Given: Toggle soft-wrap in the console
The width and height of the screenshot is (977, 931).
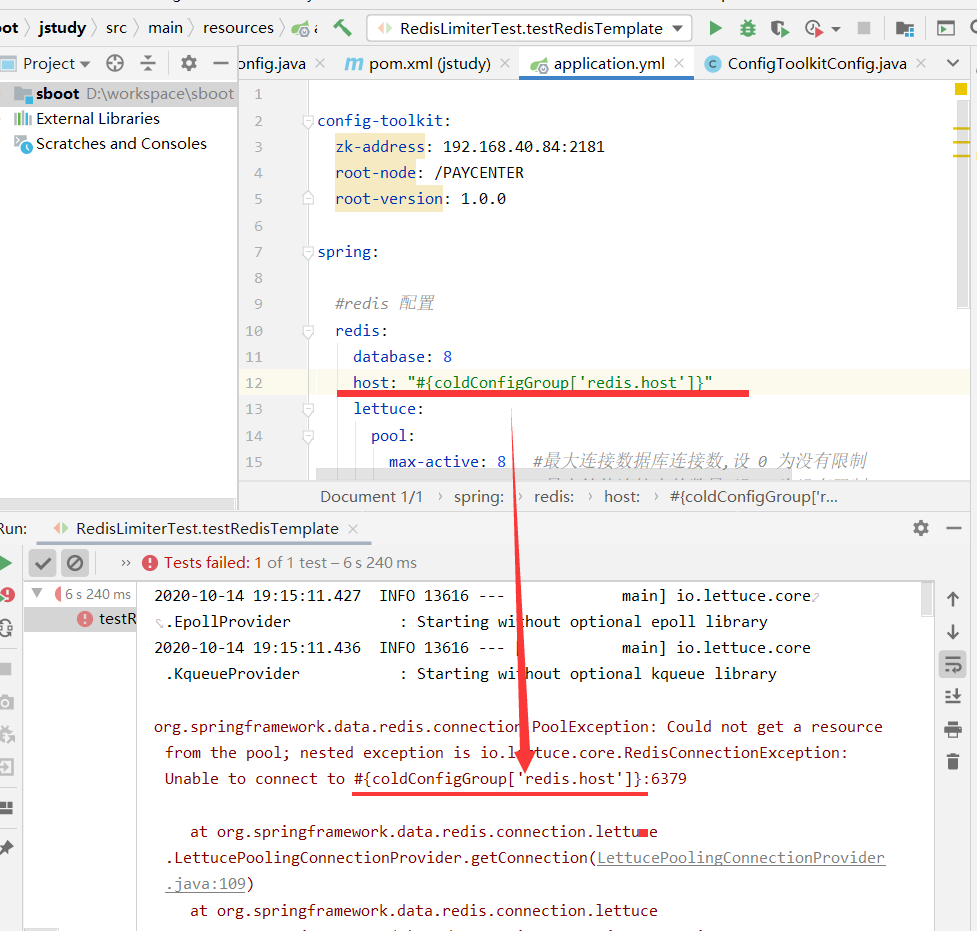Looking at the screenshot, I should point(953,664).
